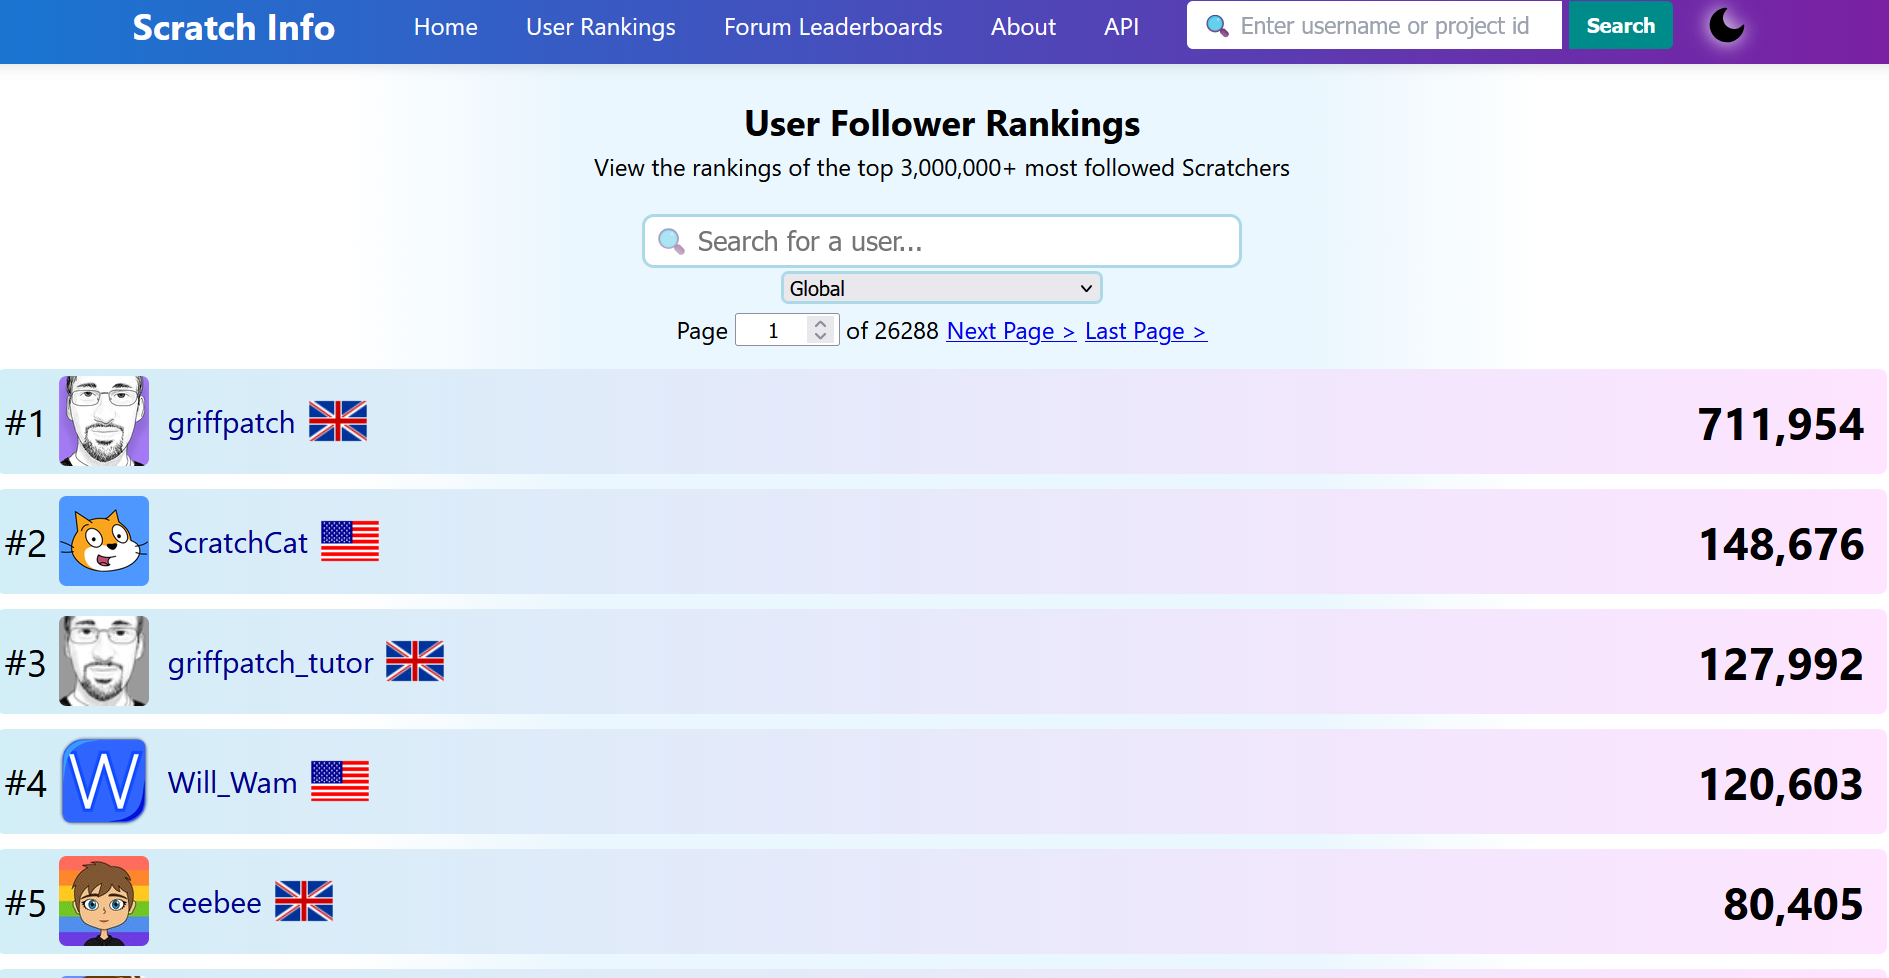Click Will_Wam's blue W avatar
This screenshot has height=978, width=1889.
[x=104, y=781]
